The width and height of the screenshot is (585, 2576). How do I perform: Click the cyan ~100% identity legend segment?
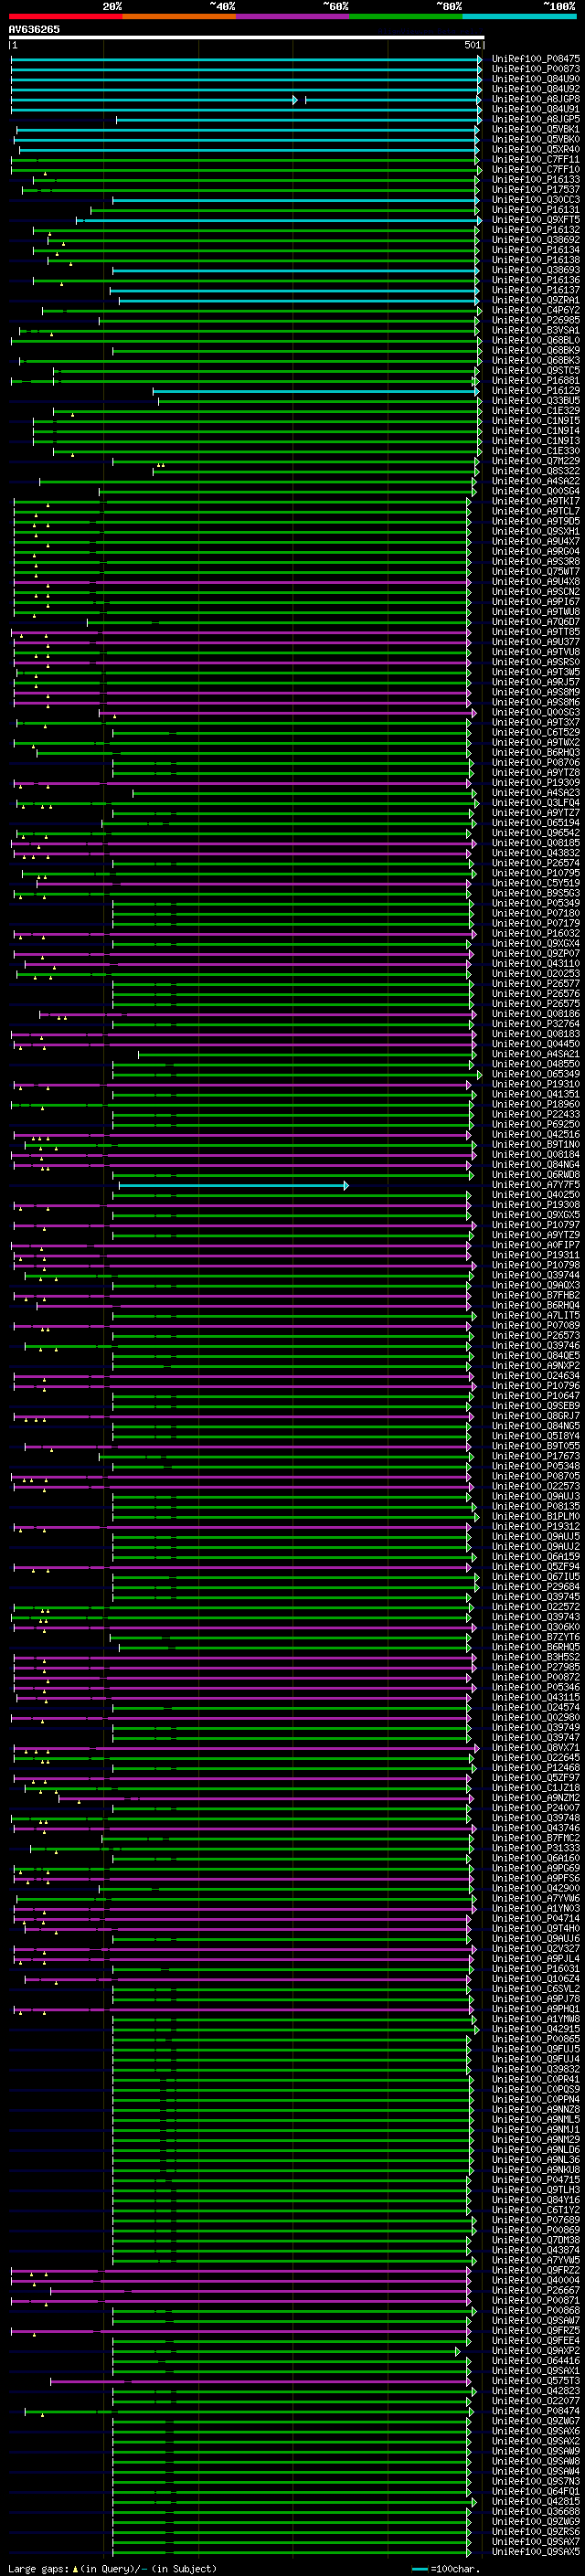[520, 16]
